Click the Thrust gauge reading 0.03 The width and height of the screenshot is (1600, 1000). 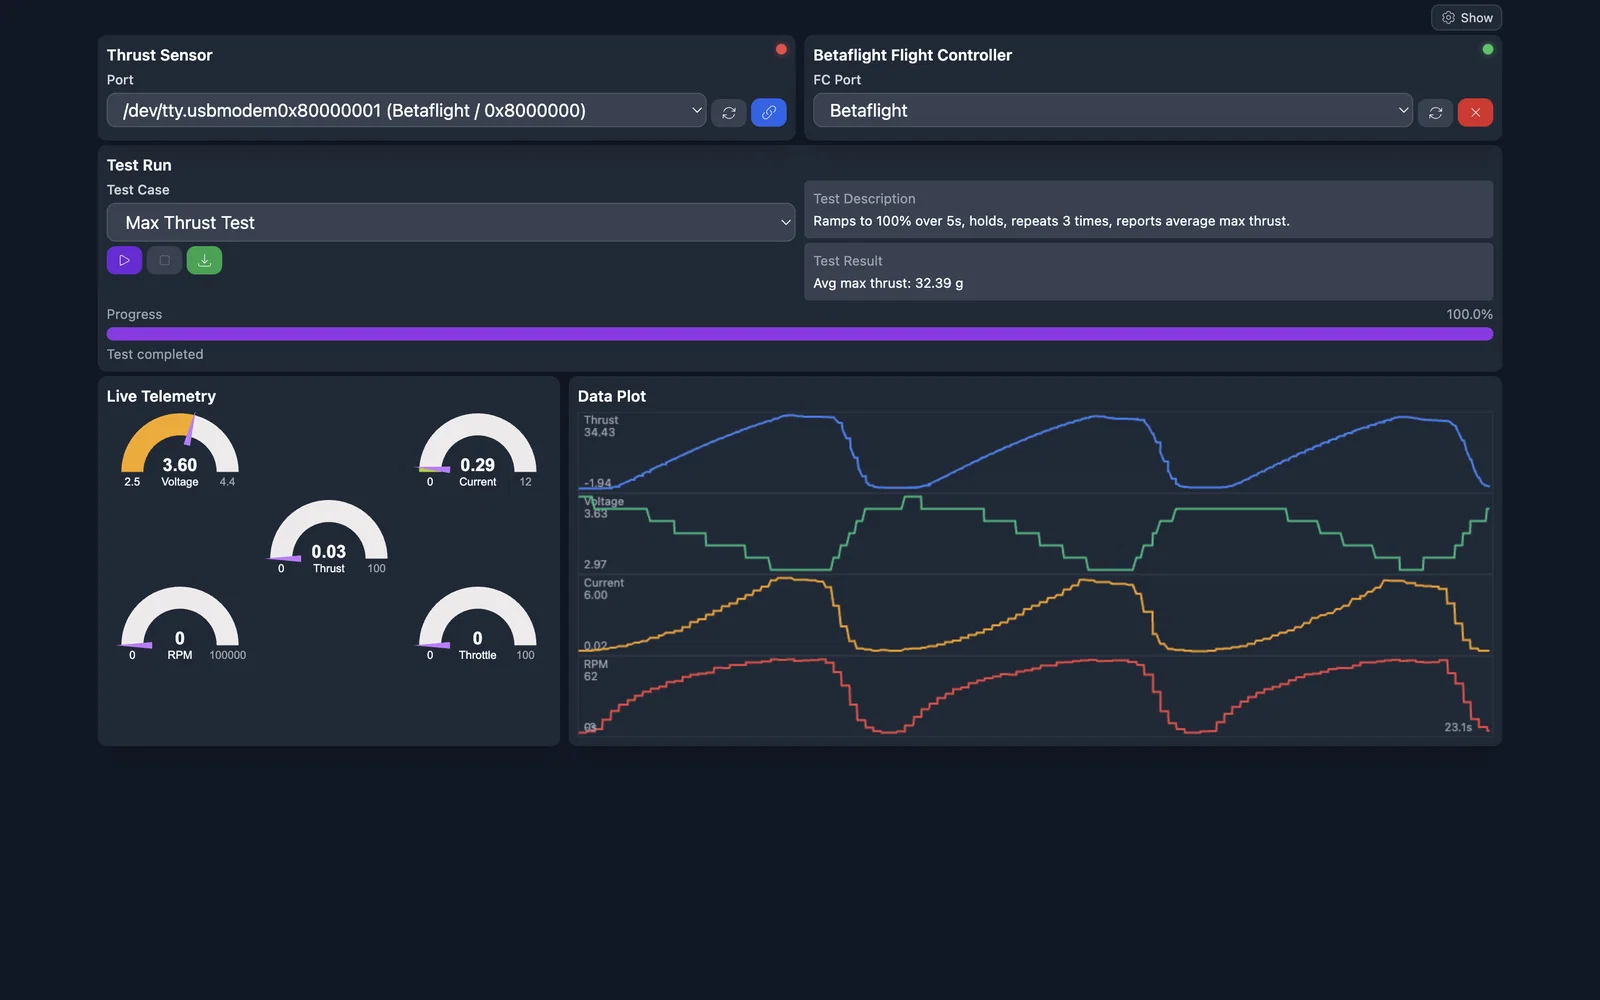(x=329, y=537)
